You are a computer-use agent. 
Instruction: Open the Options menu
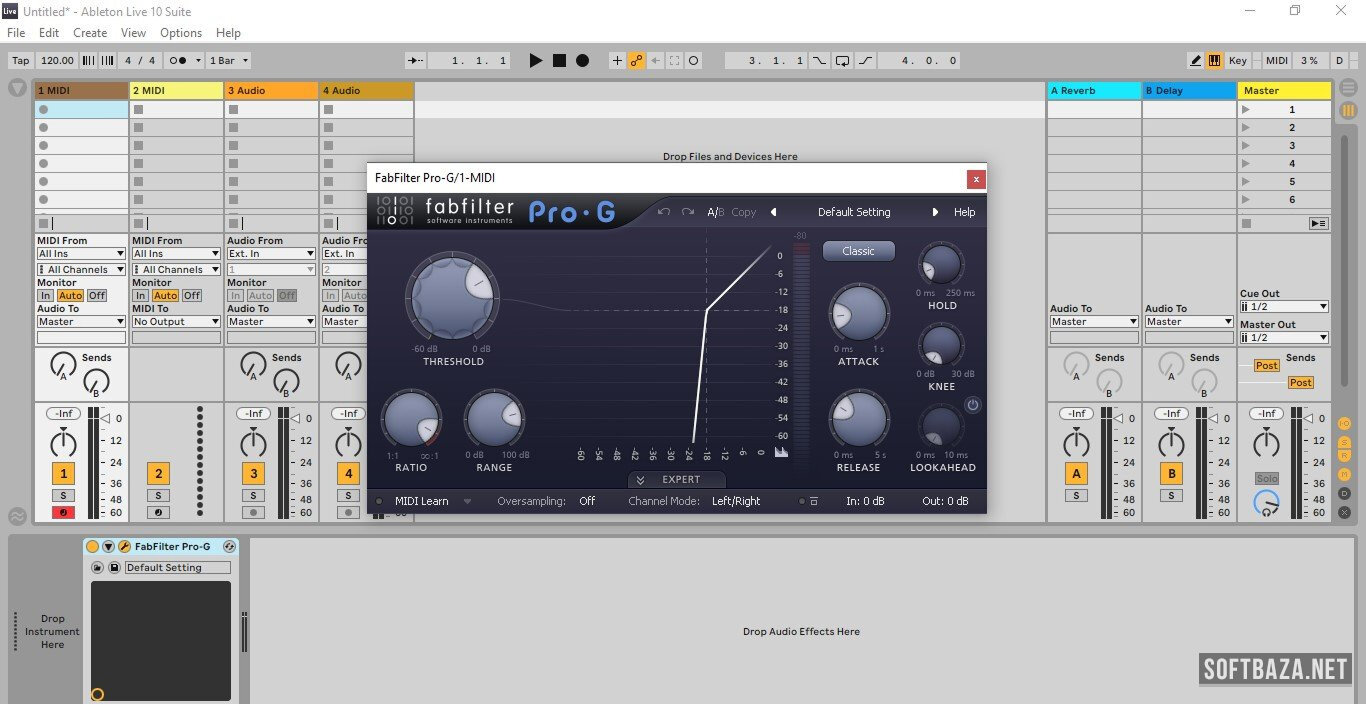click(x=181, y=33)
